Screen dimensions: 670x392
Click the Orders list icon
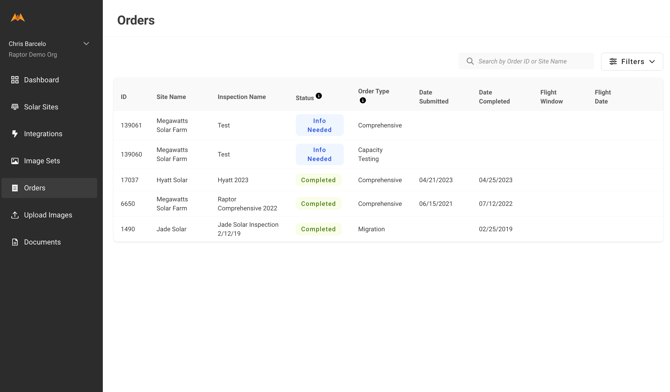pos(15,188)
